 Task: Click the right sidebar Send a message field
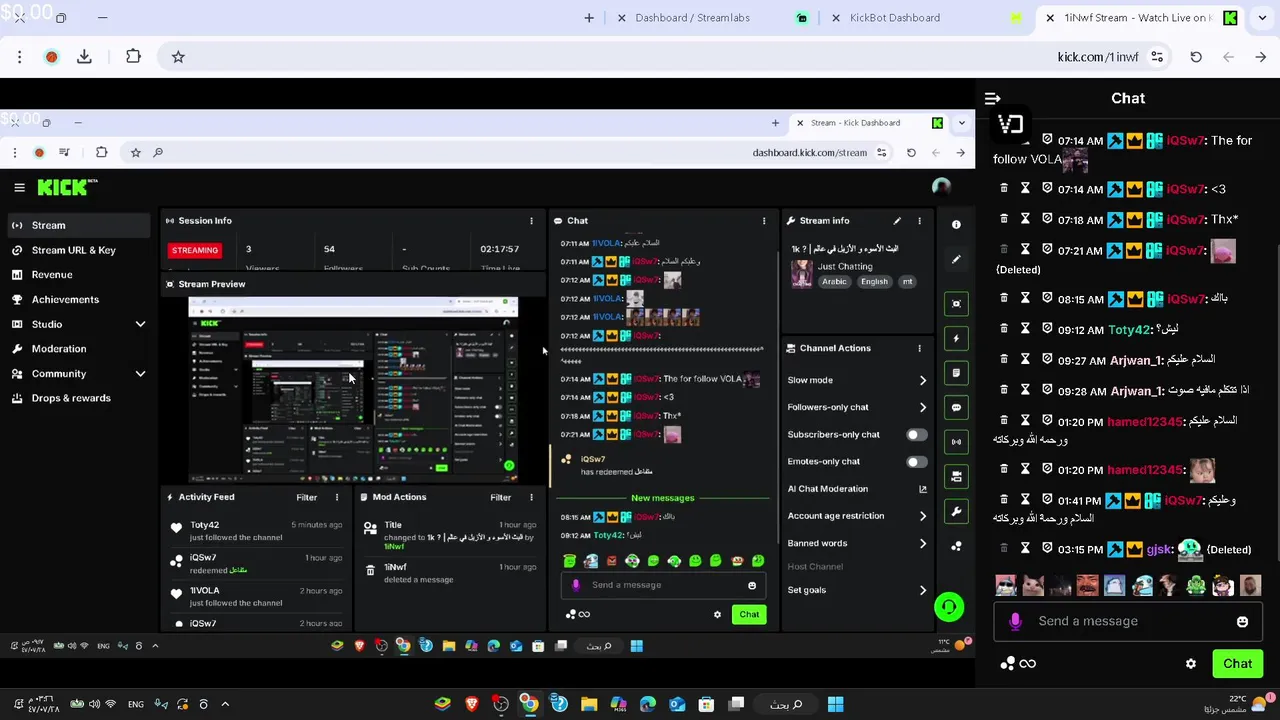(x=1127, y=621)
